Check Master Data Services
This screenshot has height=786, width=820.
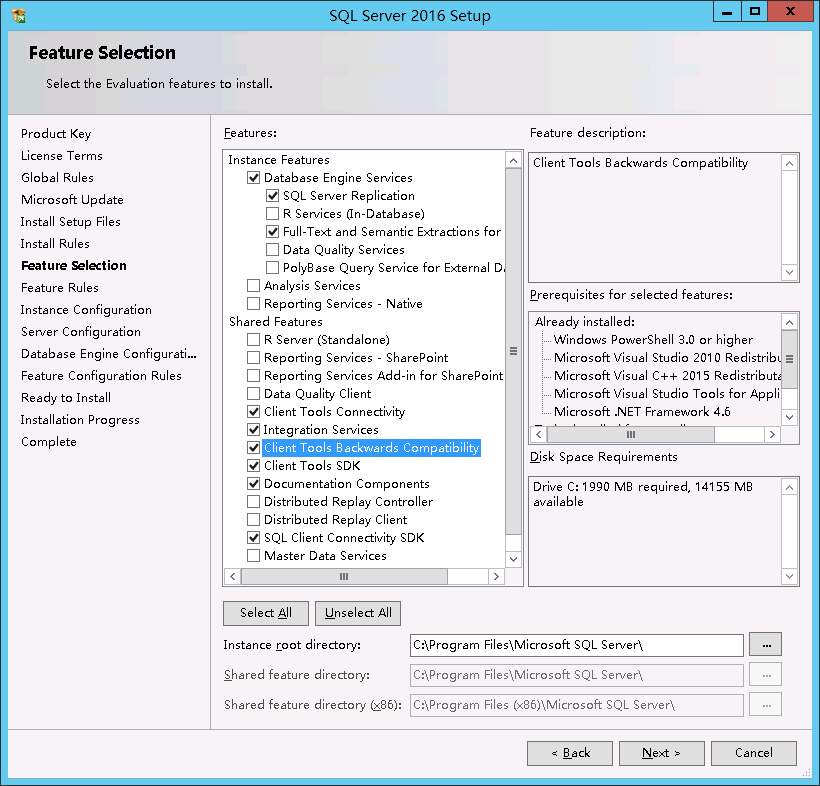click(x=254, y=555)
